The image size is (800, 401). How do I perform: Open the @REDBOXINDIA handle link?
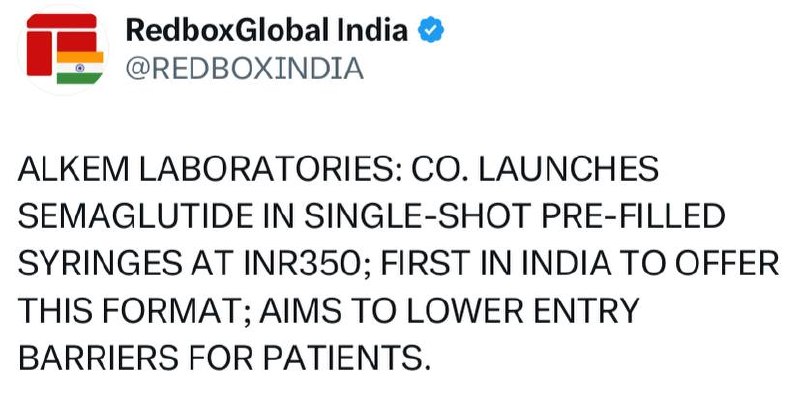(x=244, y=68)
